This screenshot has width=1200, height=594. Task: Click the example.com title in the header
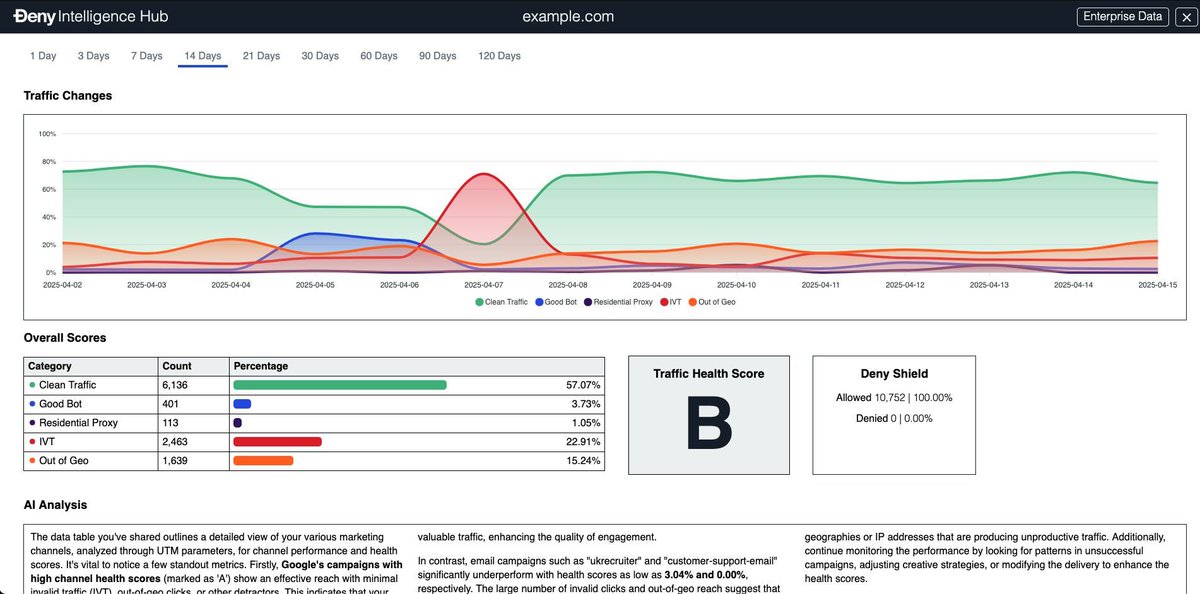(x=568, y=16)
